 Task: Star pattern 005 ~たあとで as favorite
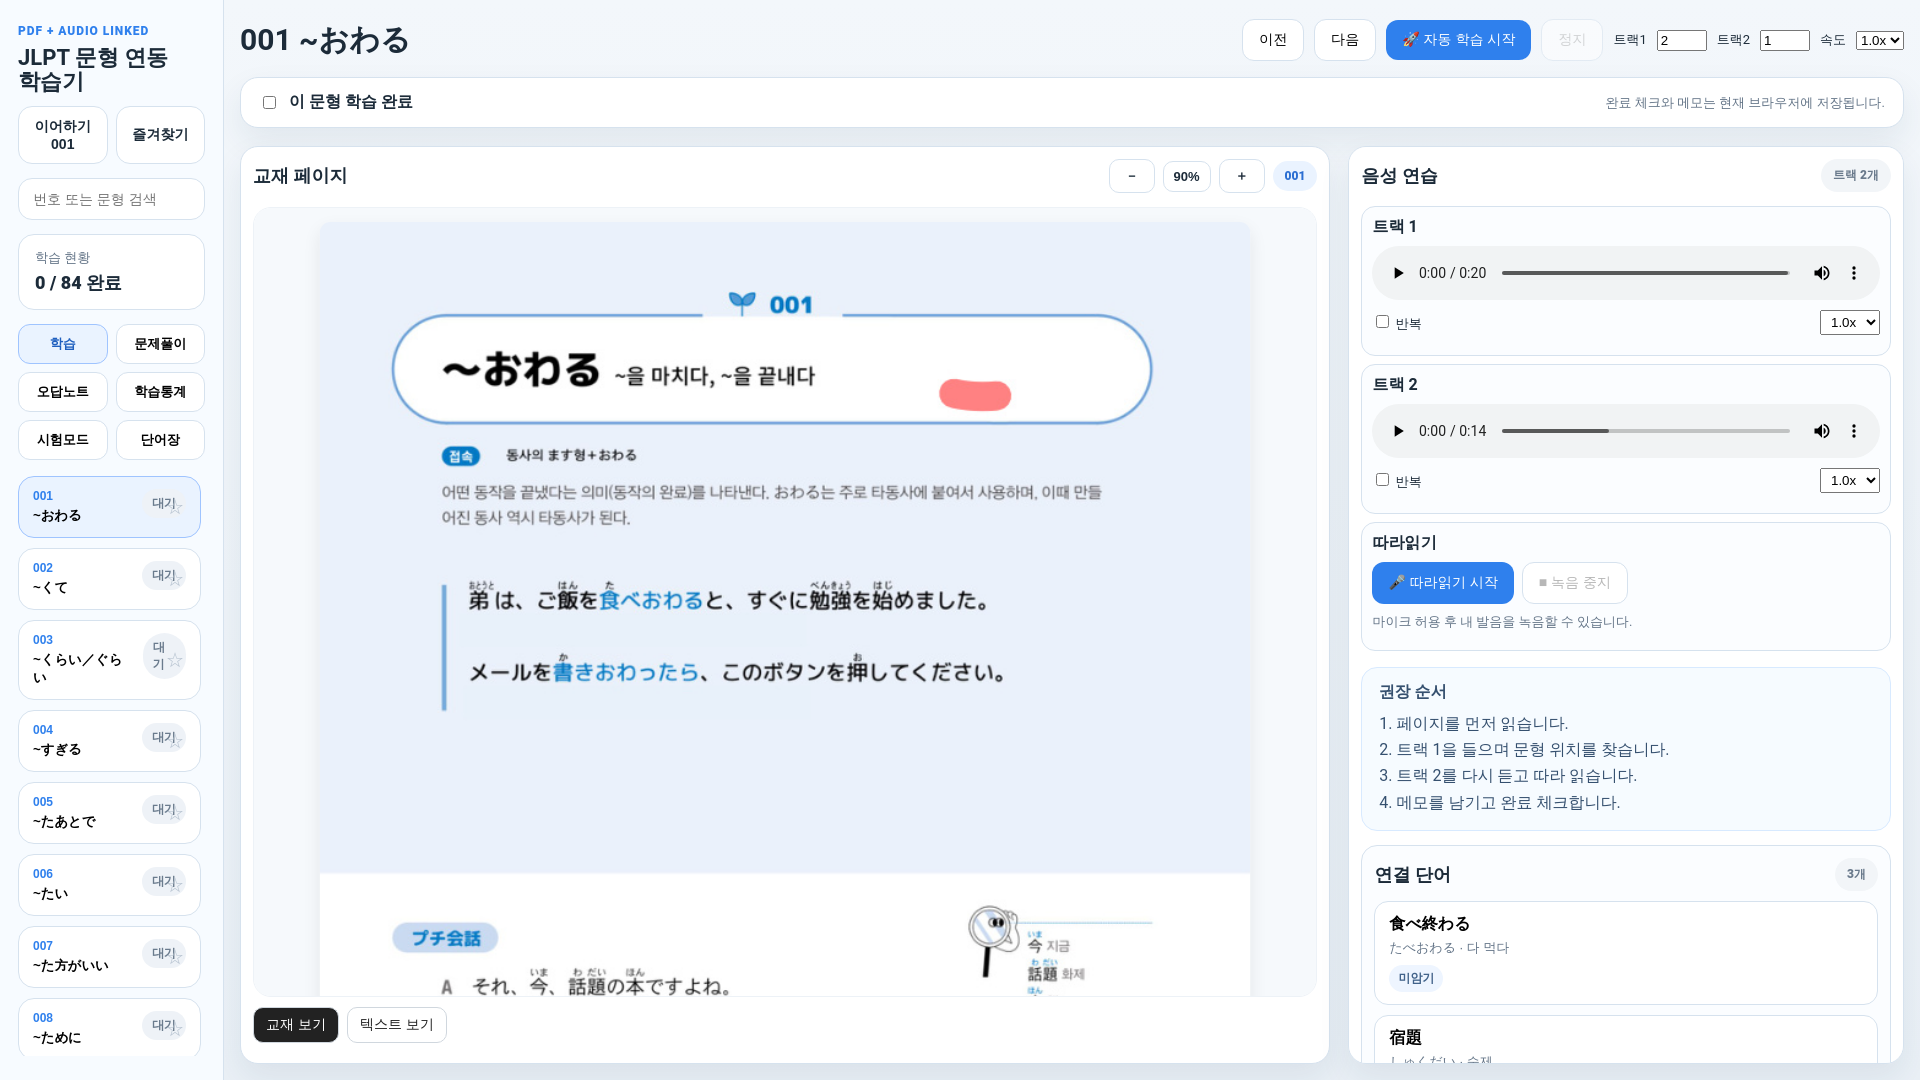pos(176,813)
